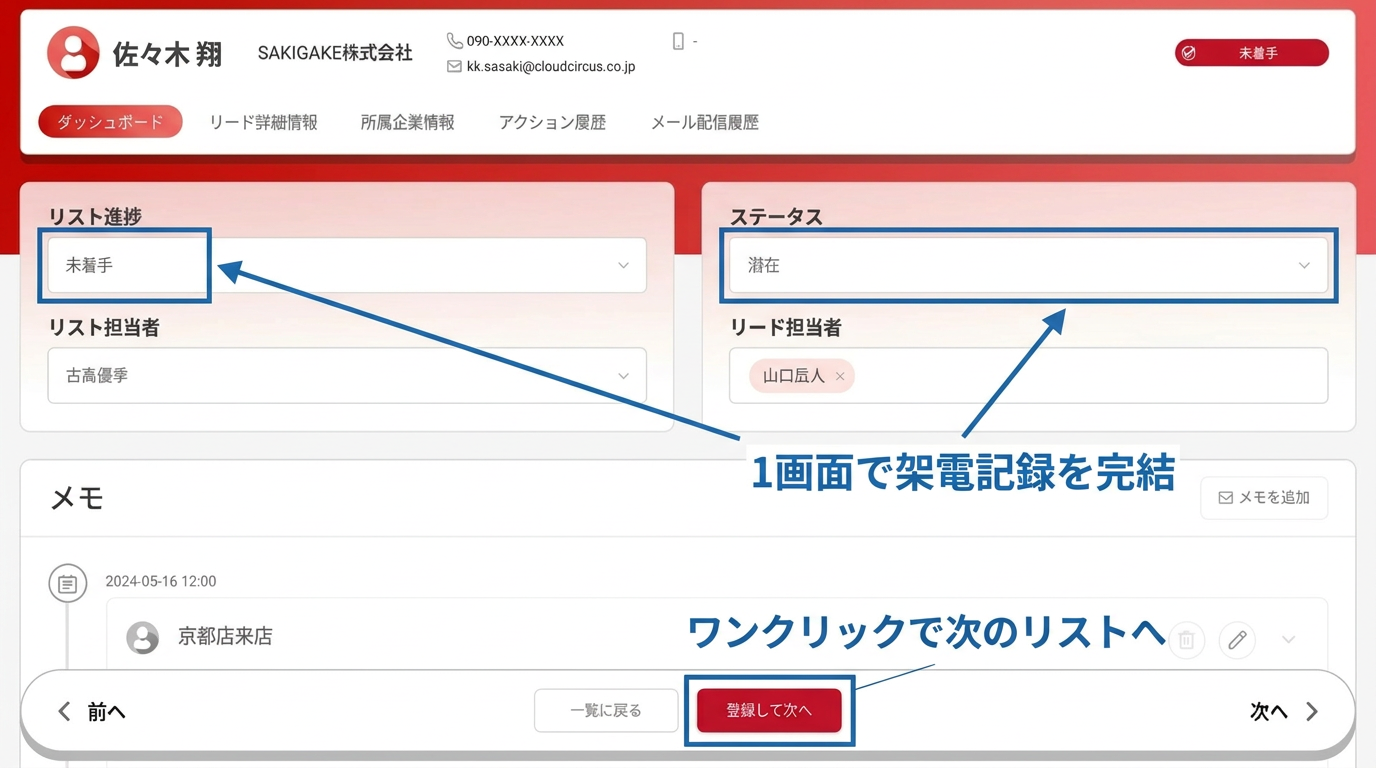Expand the 京都店来店 memo with the chevron
This screenshot has width=1376, height=768.
[1288, 639]
